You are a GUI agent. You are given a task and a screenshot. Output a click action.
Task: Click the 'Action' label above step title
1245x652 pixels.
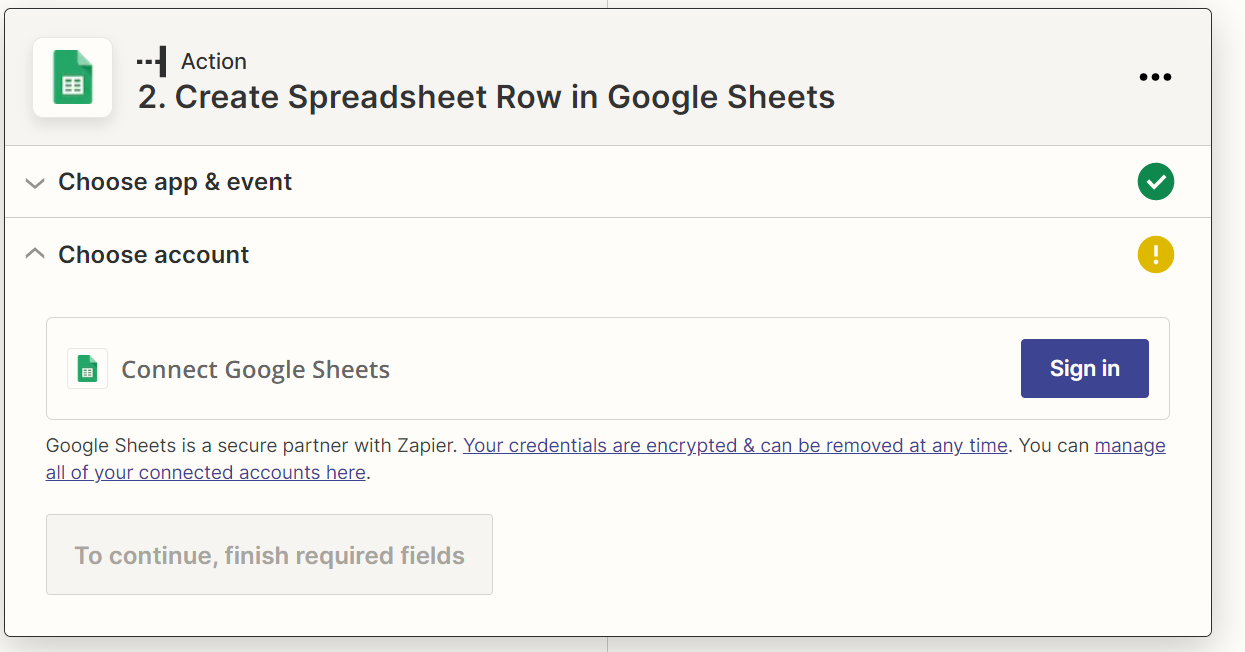tap(213, 61)
